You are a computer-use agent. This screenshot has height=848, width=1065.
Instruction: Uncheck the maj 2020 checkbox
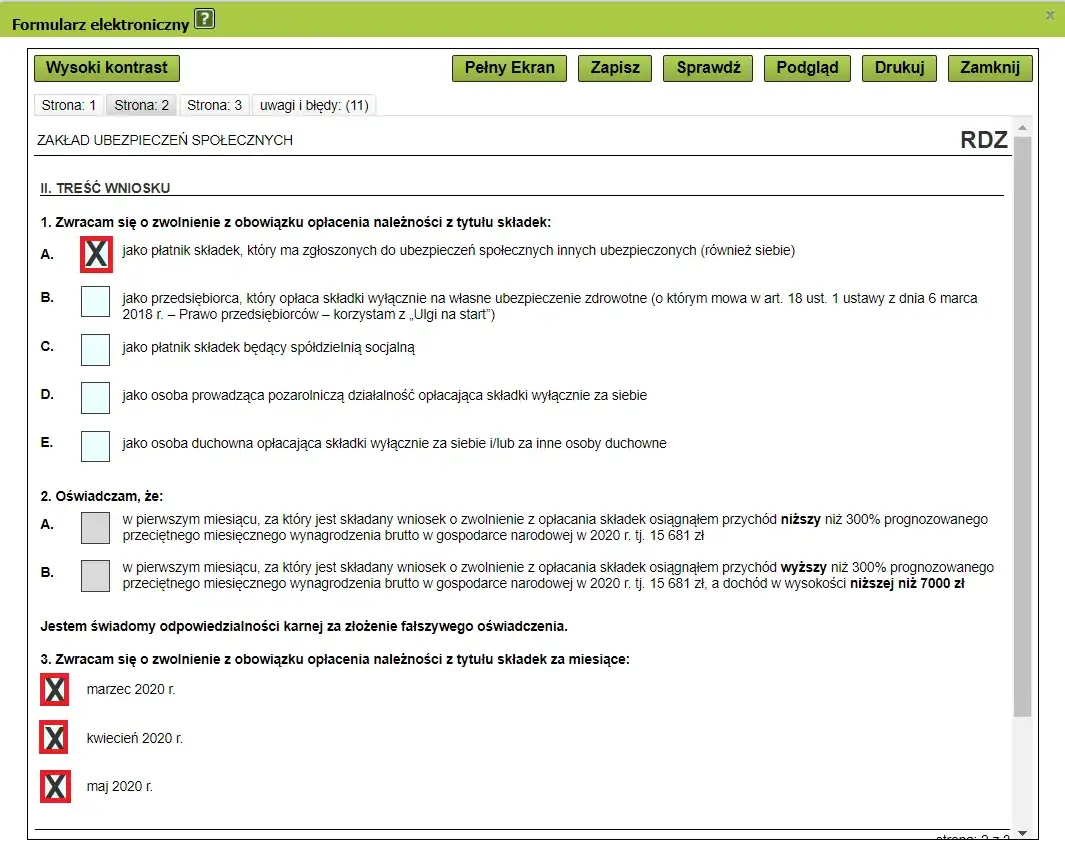54,786
